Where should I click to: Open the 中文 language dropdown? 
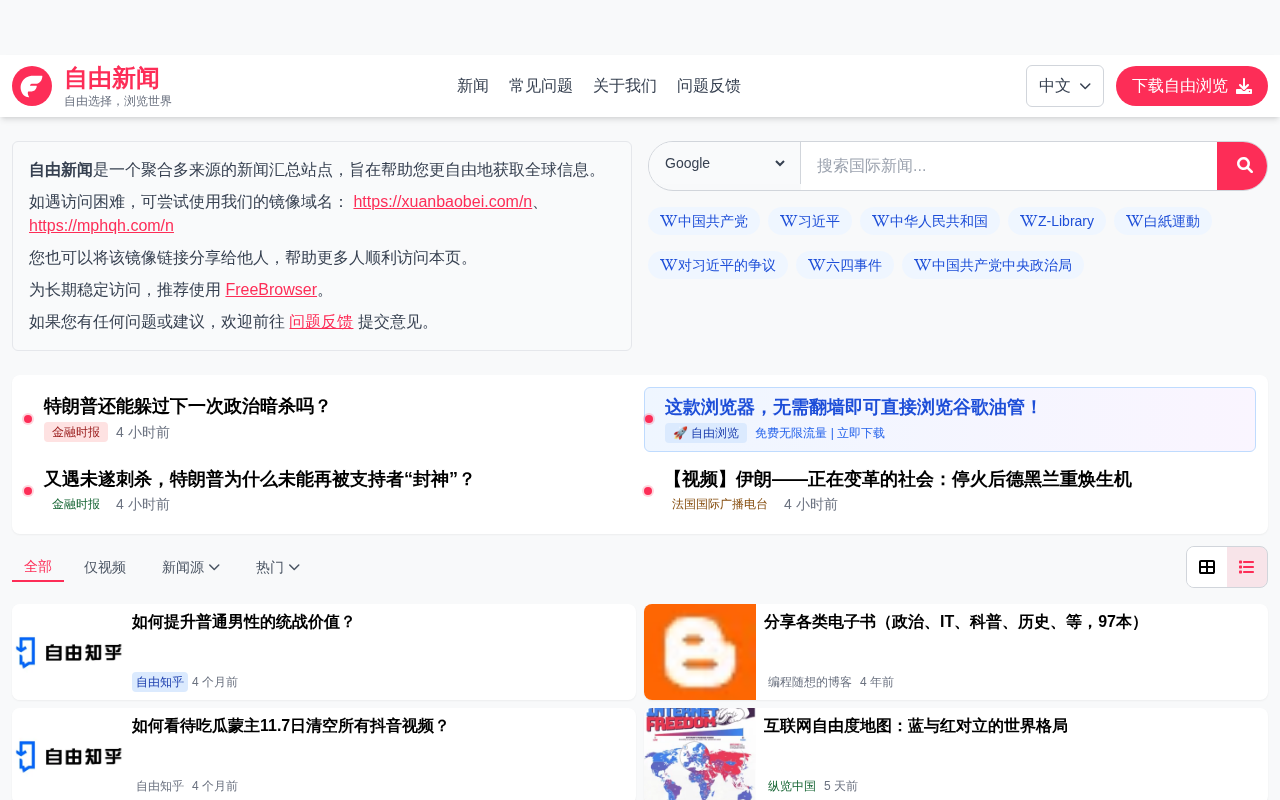pyautogui.click(x=1064, y=86)
